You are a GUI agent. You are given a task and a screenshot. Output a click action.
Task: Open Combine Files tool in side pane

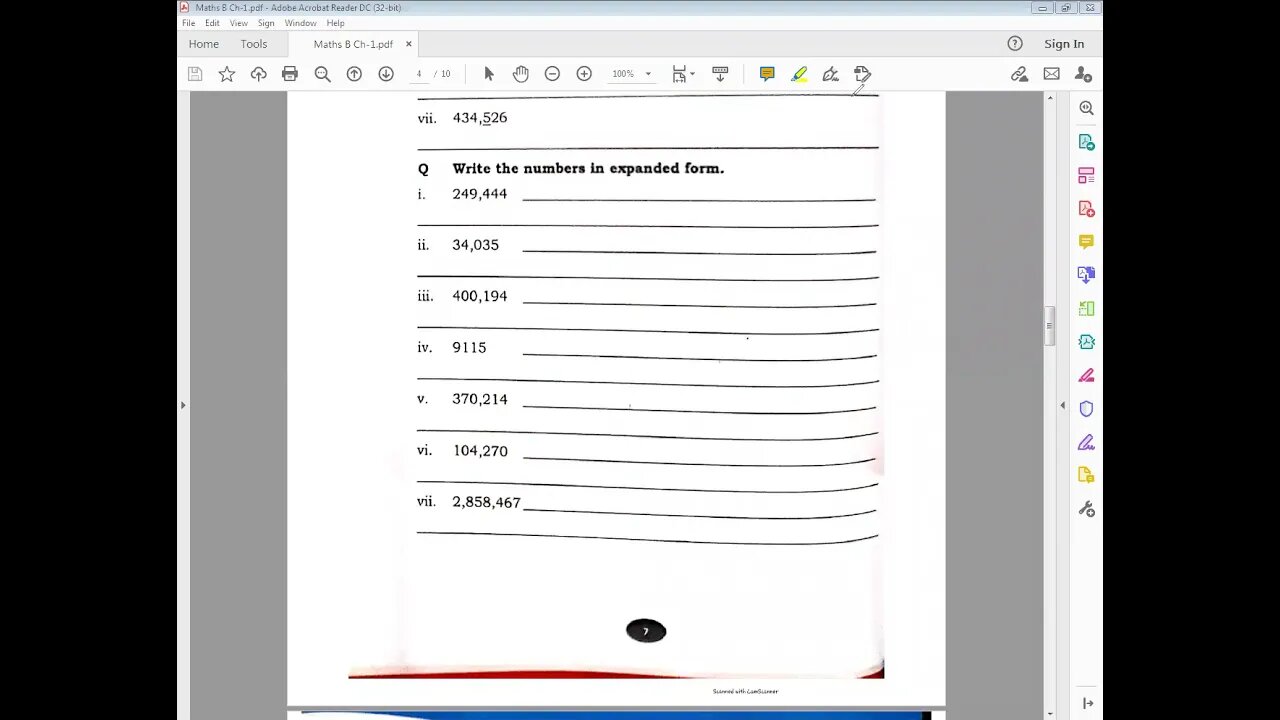tap(1087, 275)
